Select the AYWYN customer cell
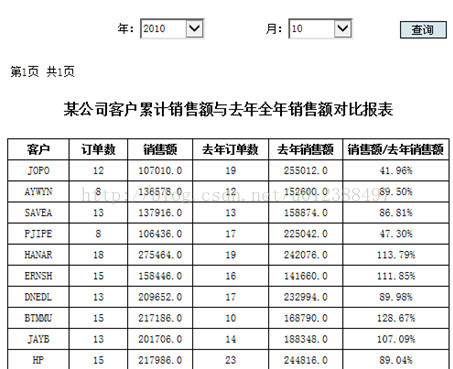 [38, 192]
